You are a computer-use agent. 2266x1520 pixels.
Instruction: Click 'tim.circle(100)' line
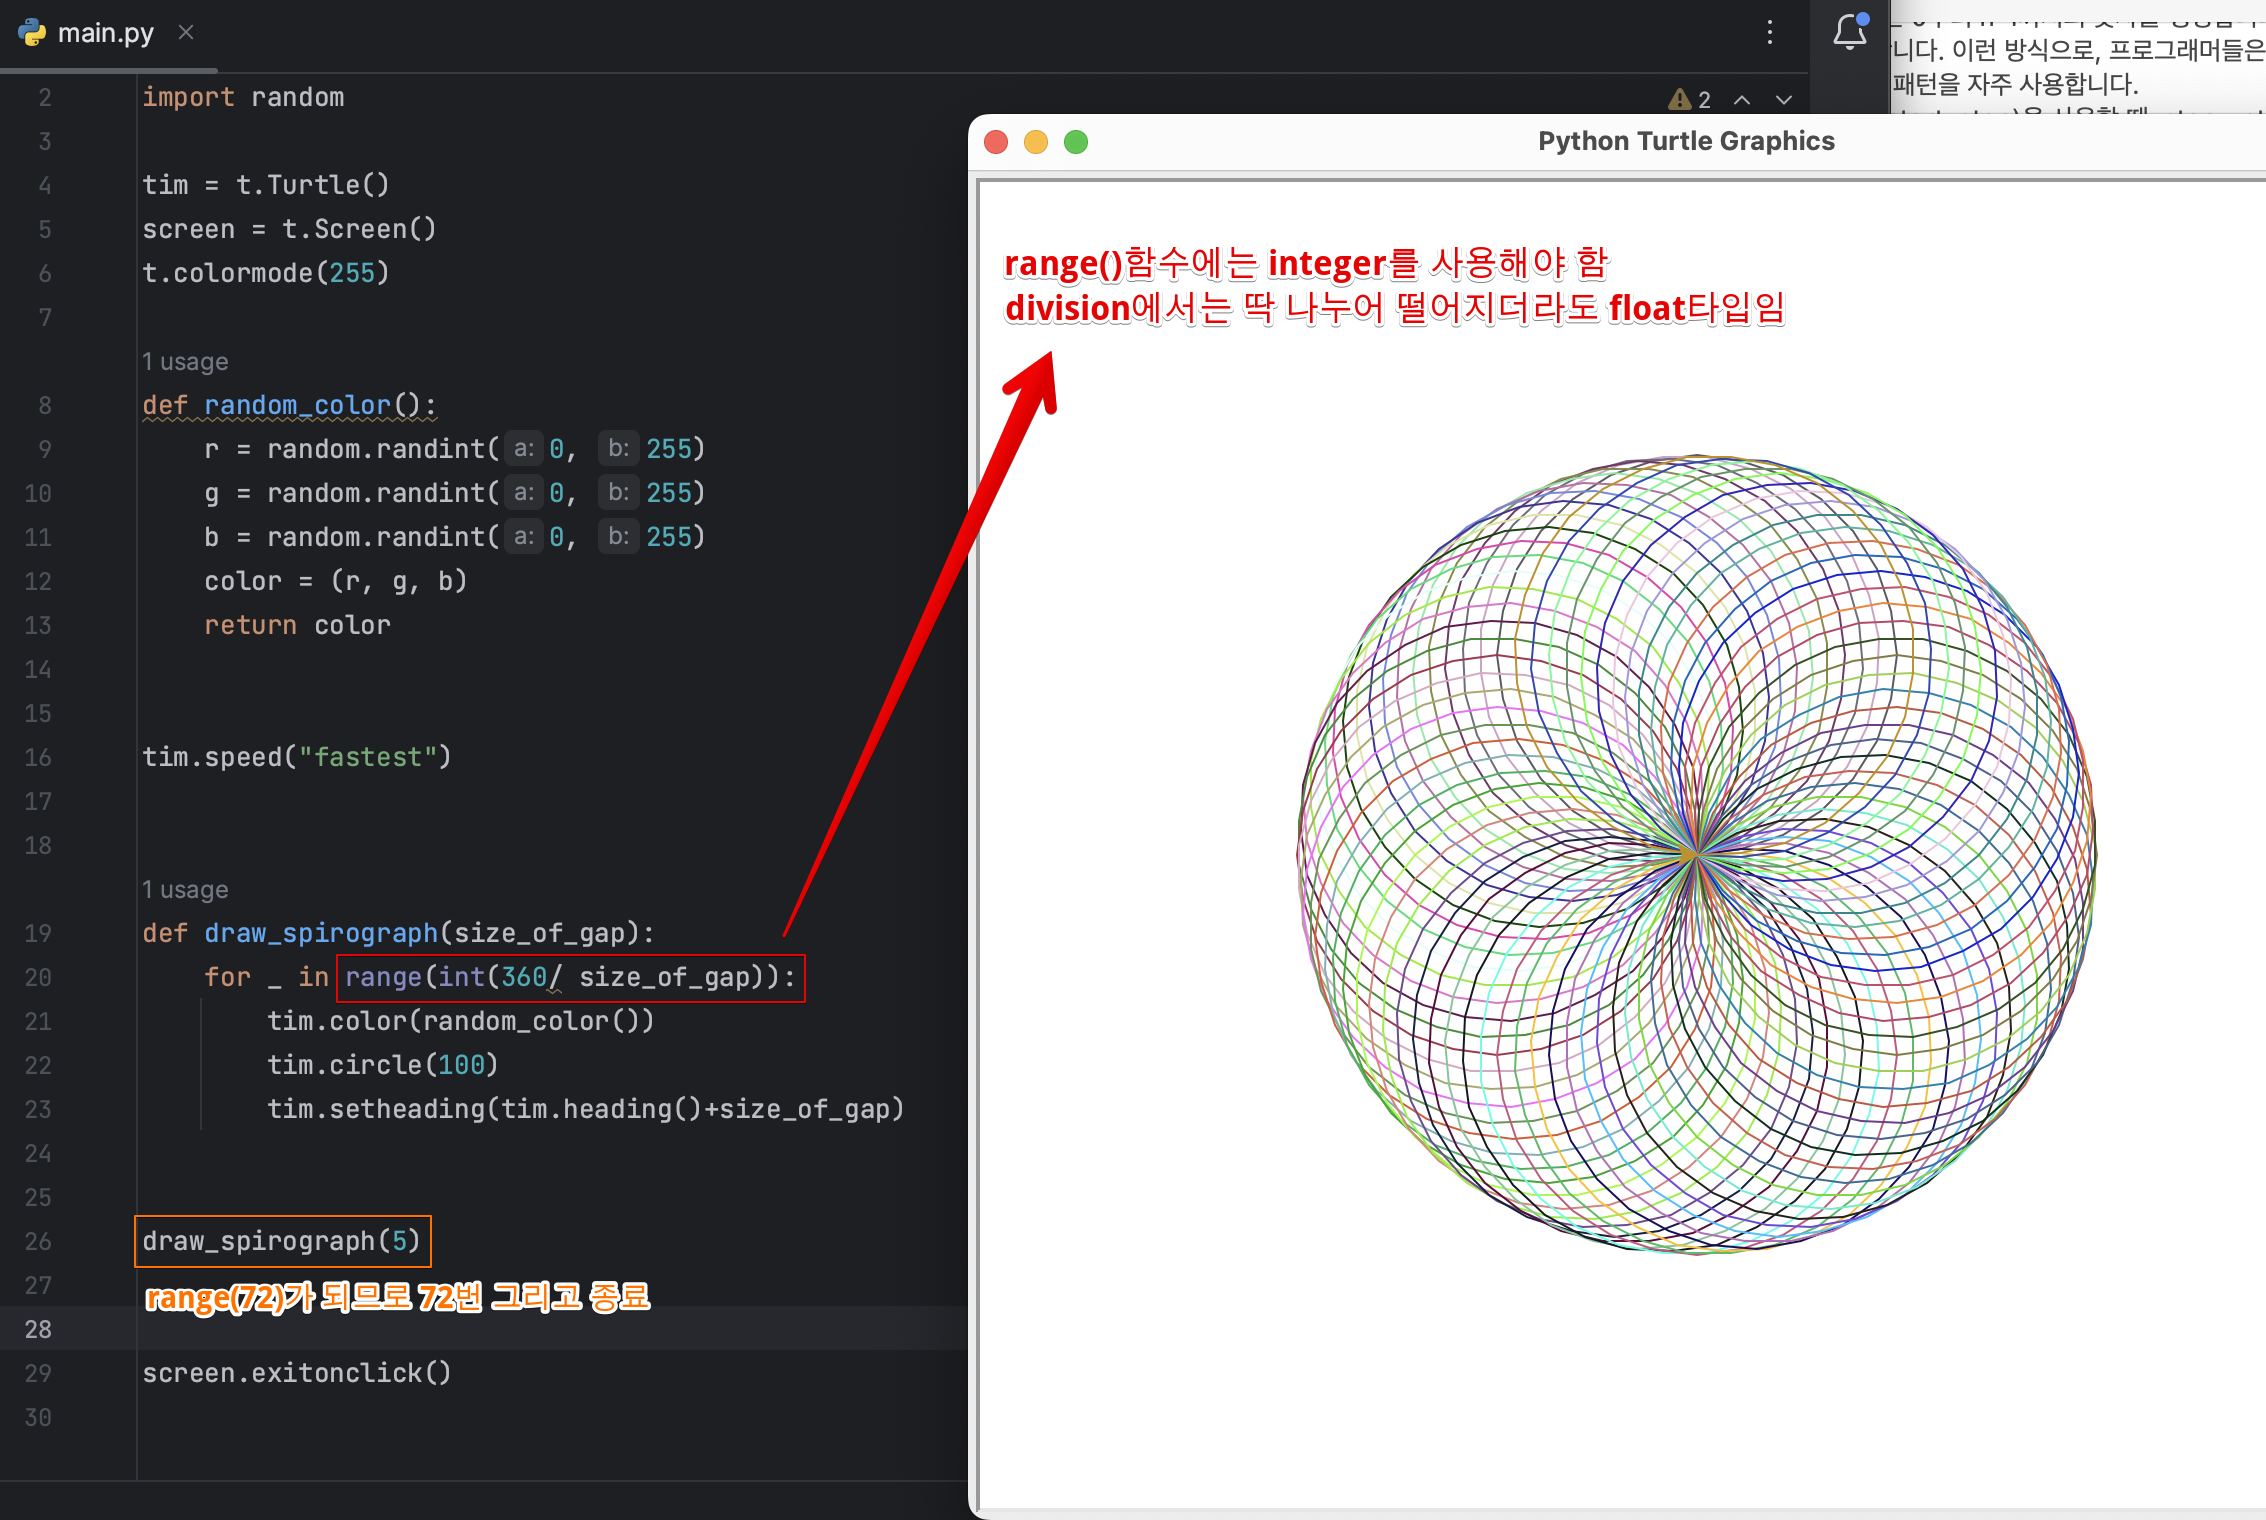(x=383, y=1065)
